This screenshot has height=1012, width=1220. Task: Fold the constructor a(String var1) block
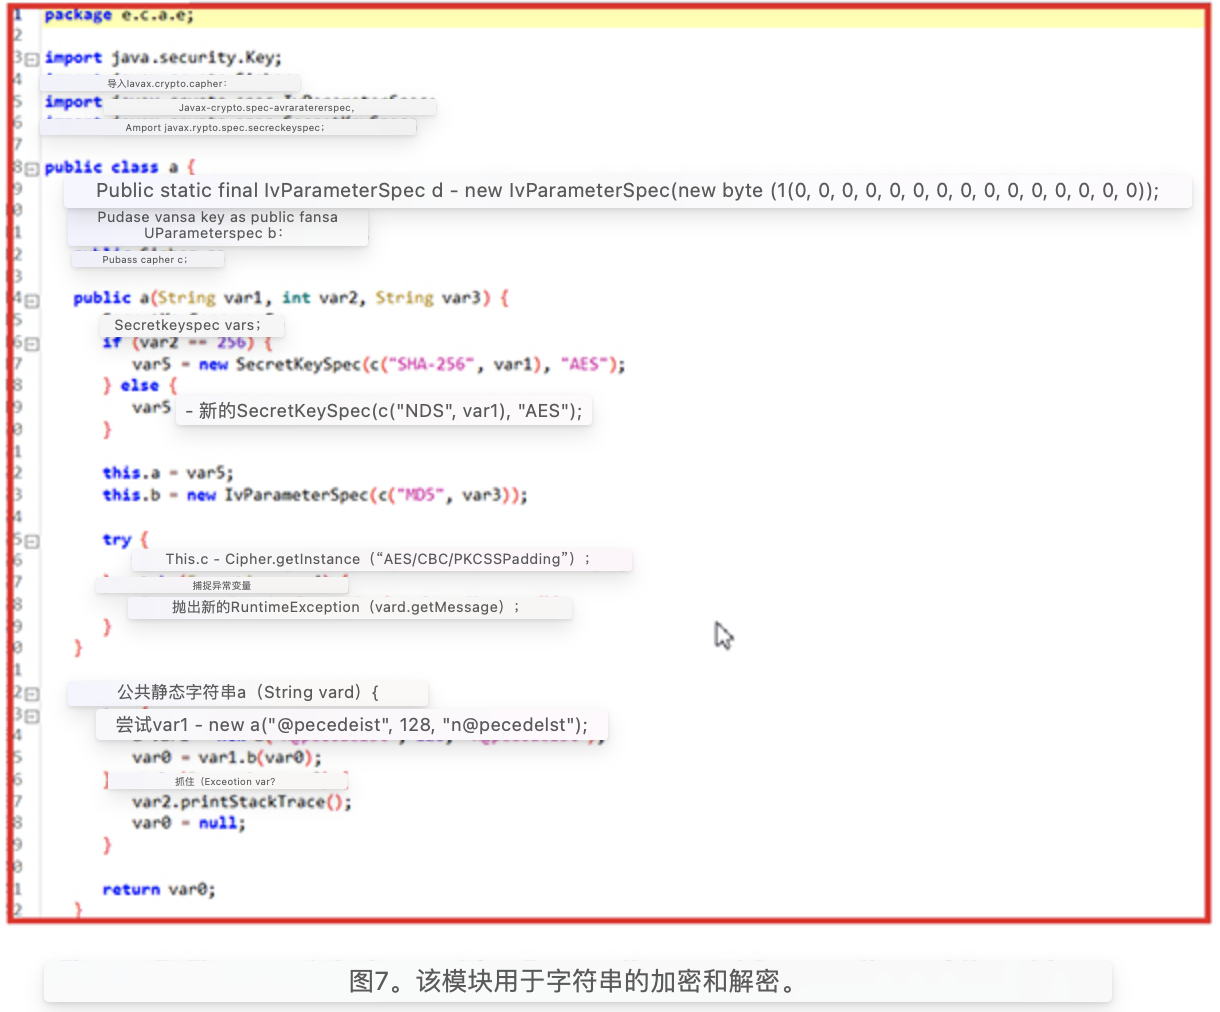point(32,300)
